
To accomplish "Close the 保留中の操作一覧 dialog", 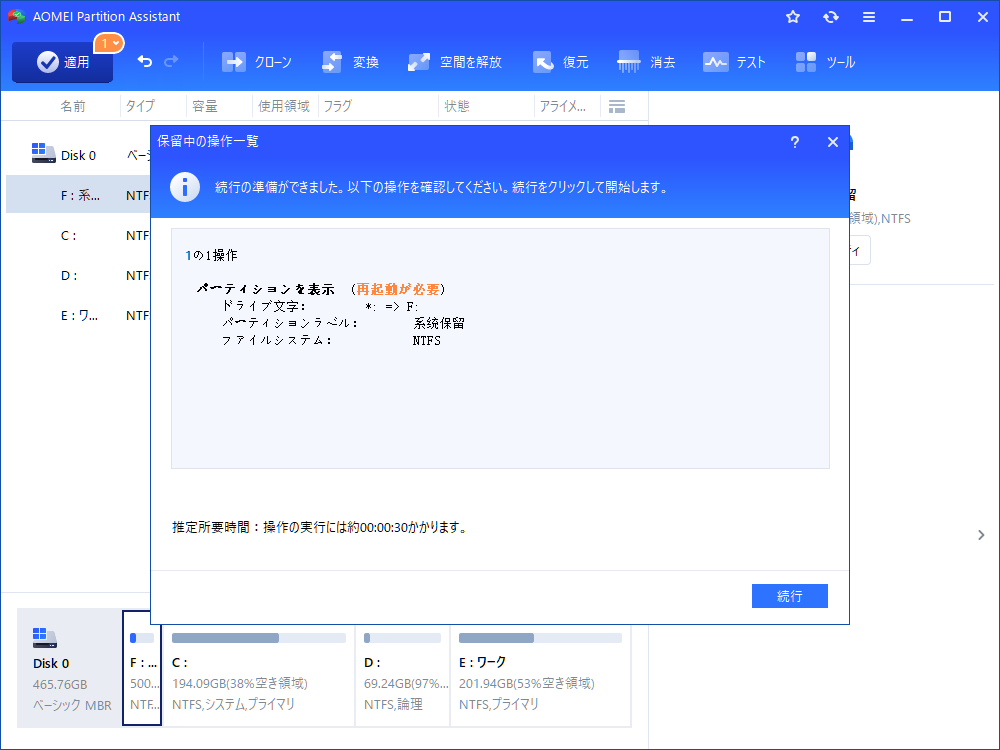I will coord(832,142).
